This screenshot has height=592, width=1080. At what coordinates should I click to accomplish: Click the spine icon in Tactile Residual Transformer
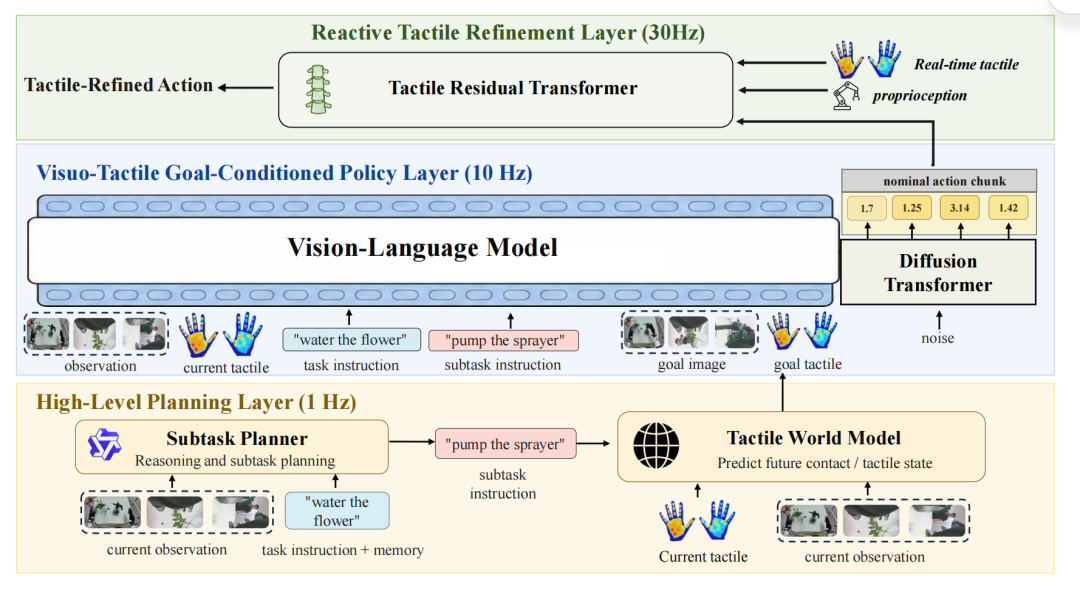[x=318, y=90]
